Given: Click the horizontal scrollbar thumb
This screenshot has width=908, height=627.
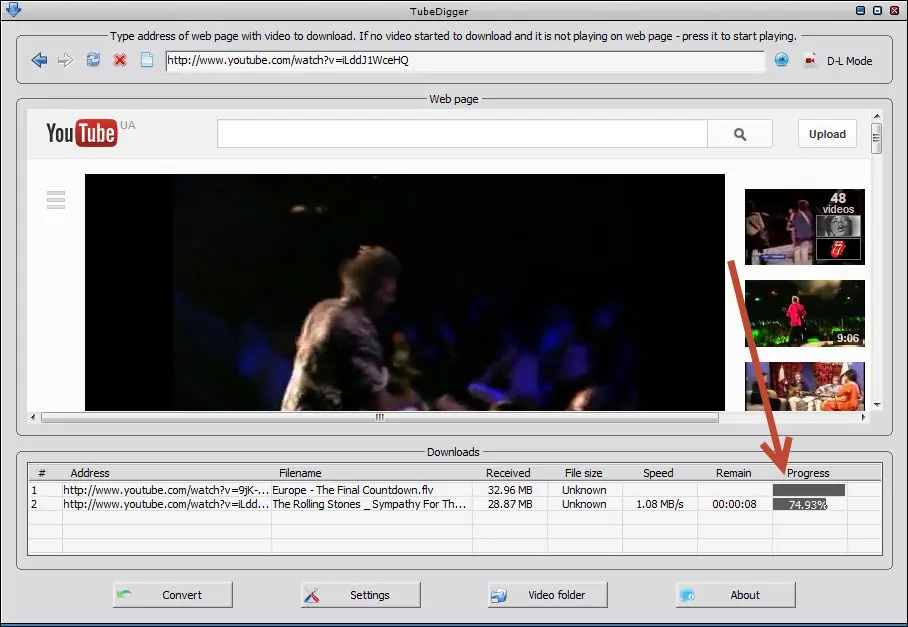Looking at the screenshot, I should (x=380, y=417).
